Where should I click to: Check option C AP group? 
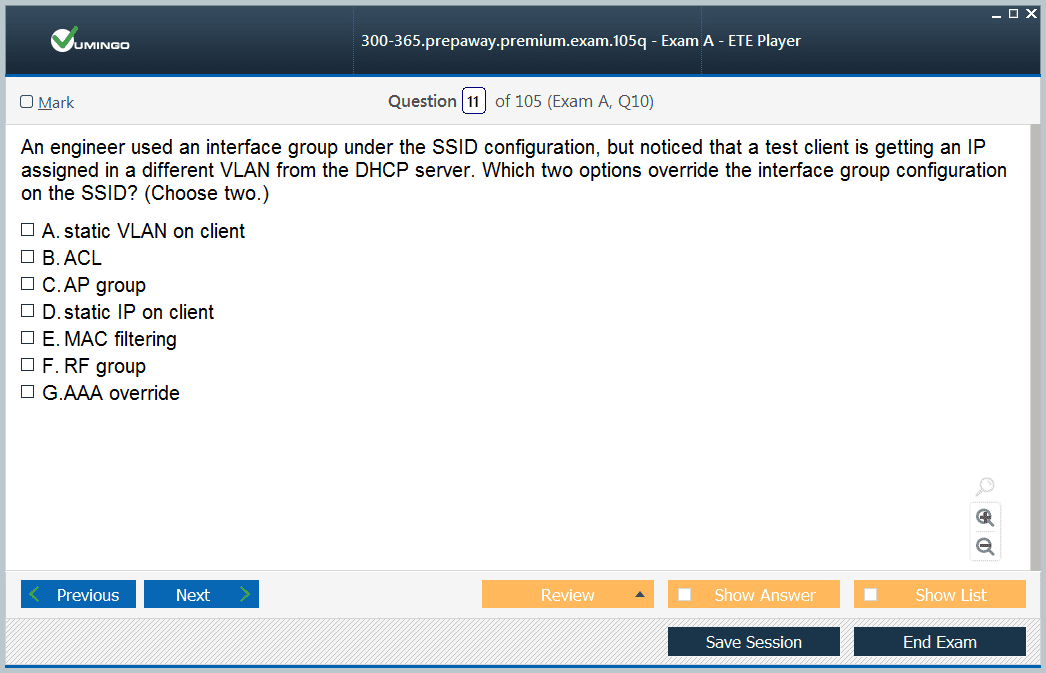click(x=27, y=283)
